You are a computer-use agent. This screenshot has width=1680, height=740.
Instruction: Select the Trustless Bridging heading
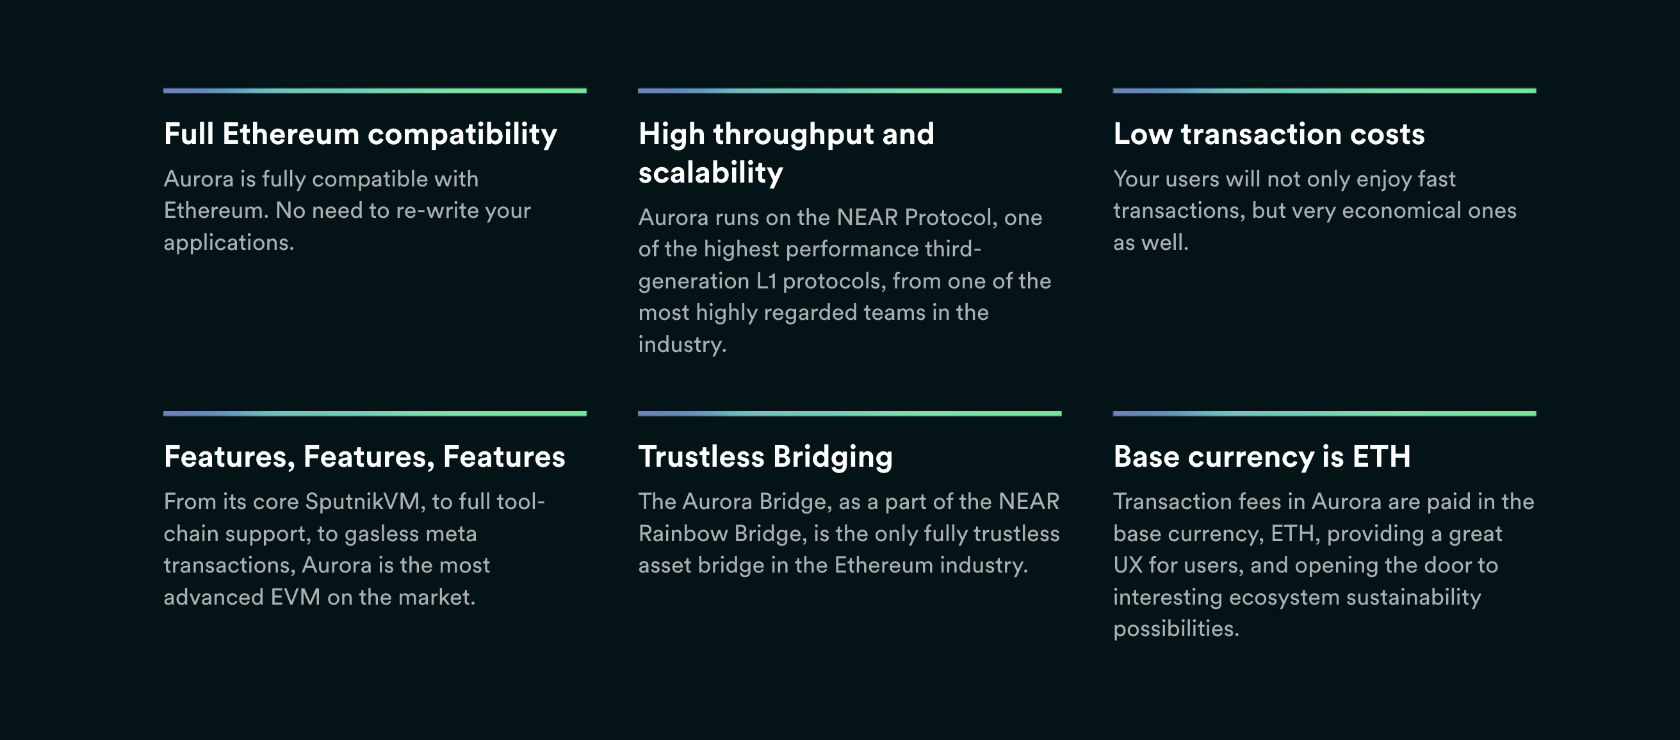[765, 457]
